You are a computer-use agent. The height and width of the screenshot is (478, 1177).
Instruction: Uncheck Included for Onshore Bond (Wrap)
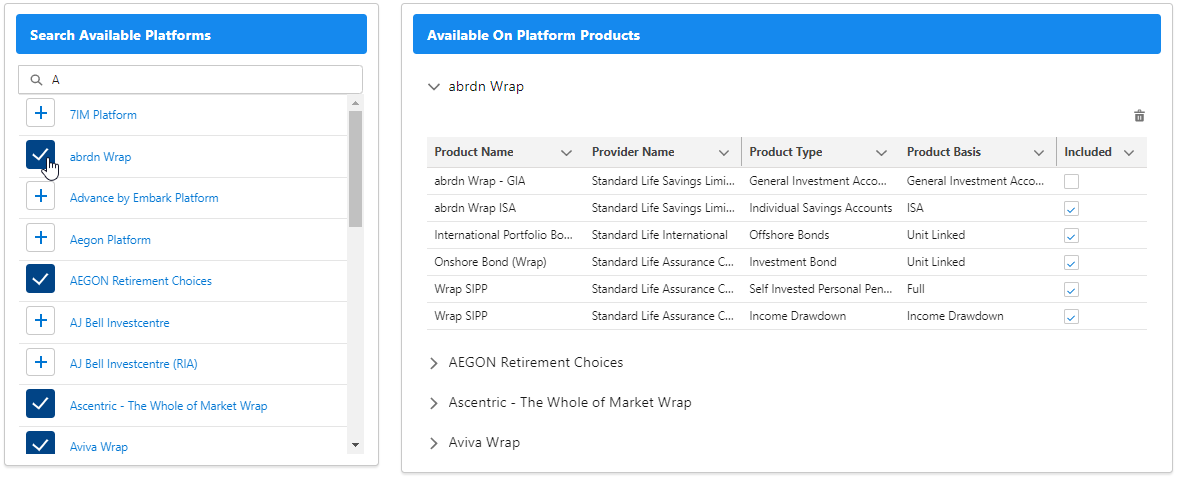(x=1071, y=262)
